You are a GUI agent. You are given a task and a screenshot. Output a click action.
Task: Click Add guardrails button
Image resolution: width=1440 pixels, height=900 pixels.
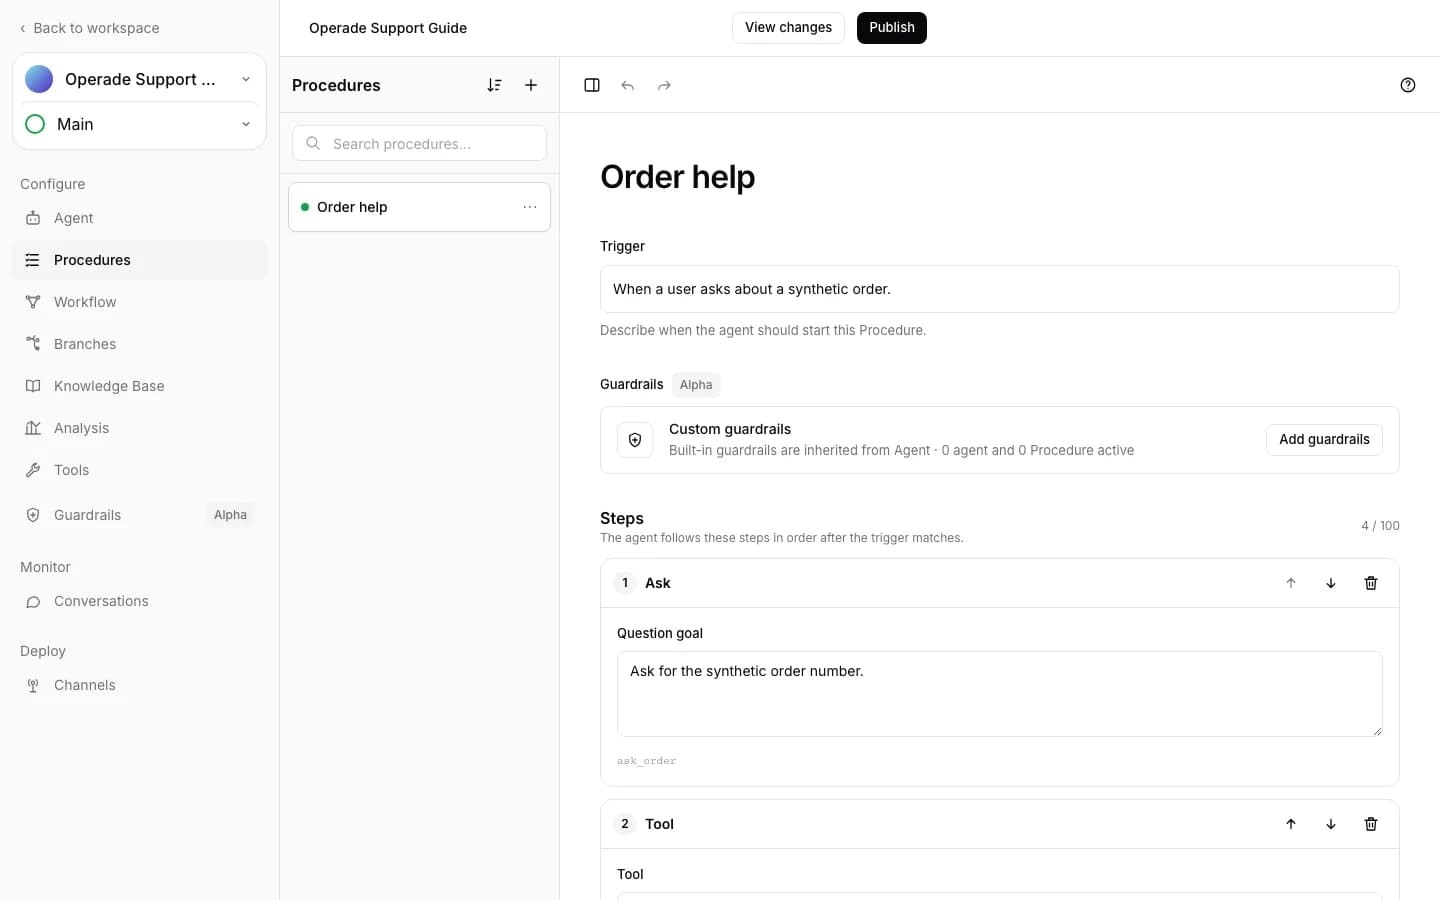coord(1324,440)
